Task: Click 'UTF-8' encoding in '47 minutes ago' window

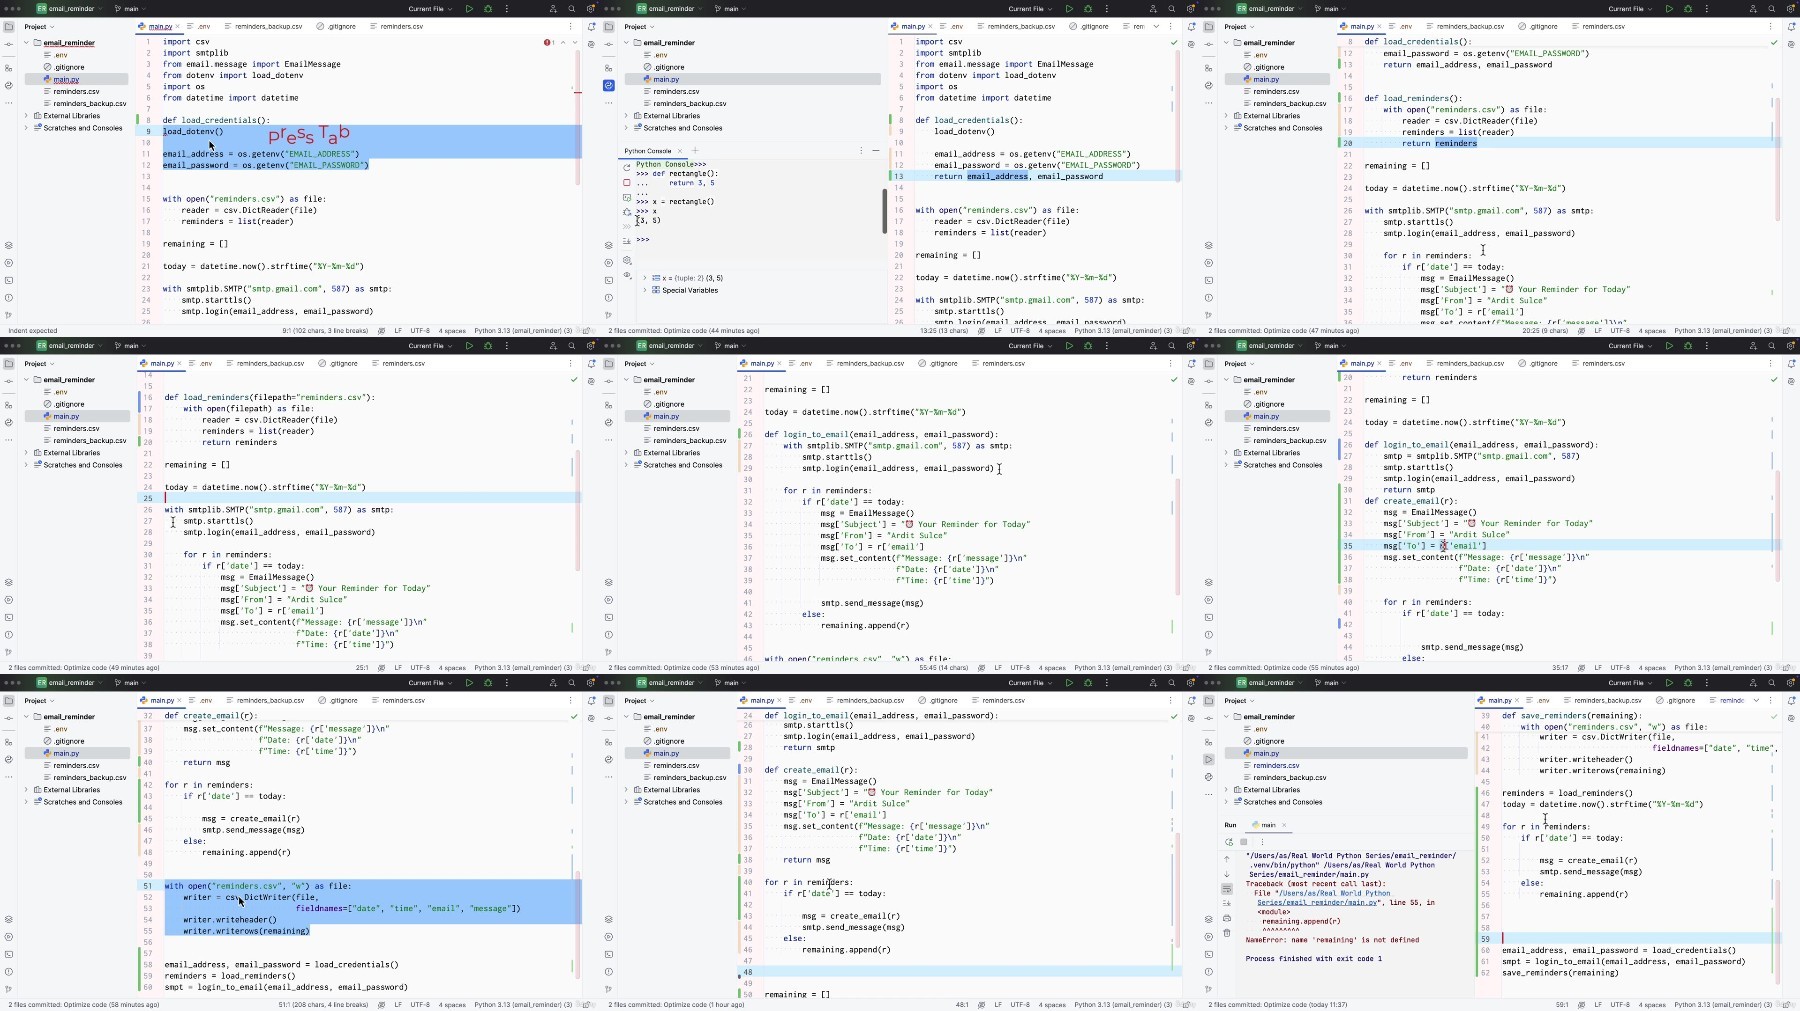Action: pyautogui.click(x=1620, y=330)
